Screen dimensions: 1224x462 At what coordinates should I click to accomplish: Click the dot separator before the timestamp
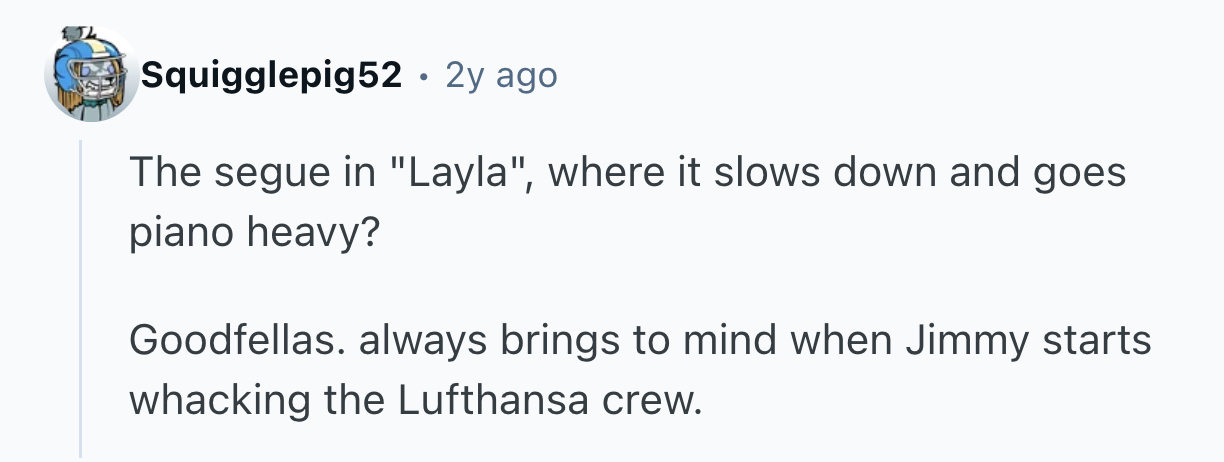point(423,75)
